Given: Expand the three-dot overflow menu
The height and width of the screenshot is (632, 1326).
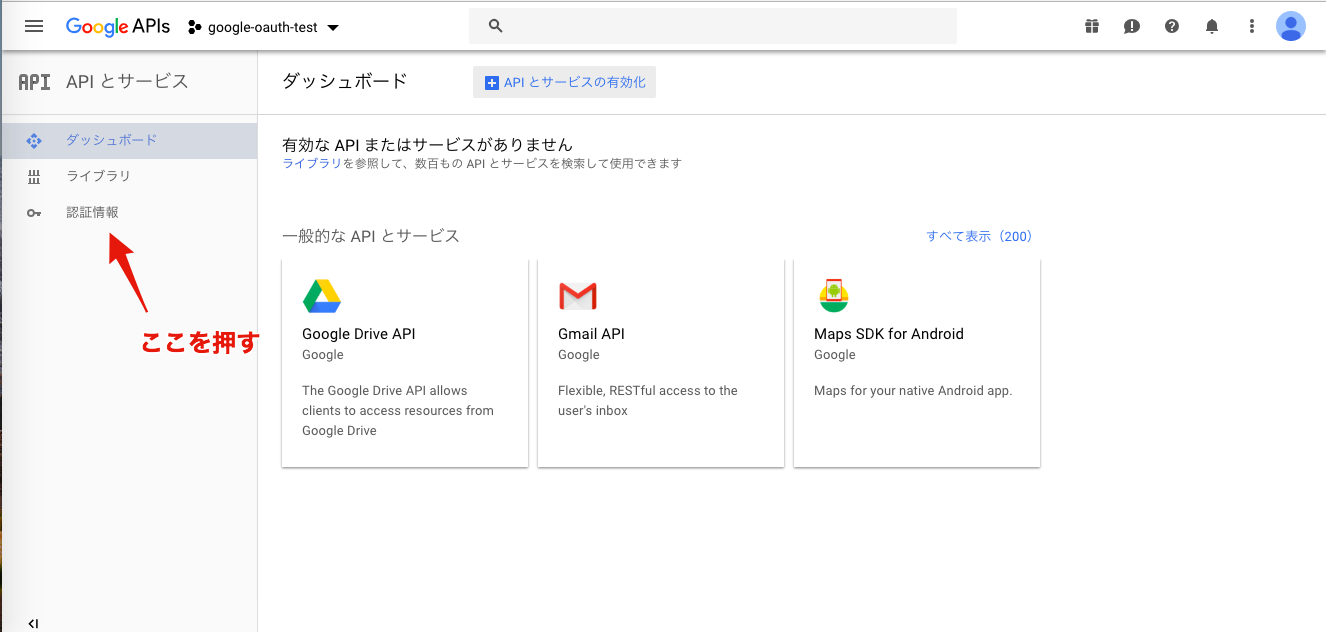Looking at the screenshot, I should click(x=1251, y=26).
